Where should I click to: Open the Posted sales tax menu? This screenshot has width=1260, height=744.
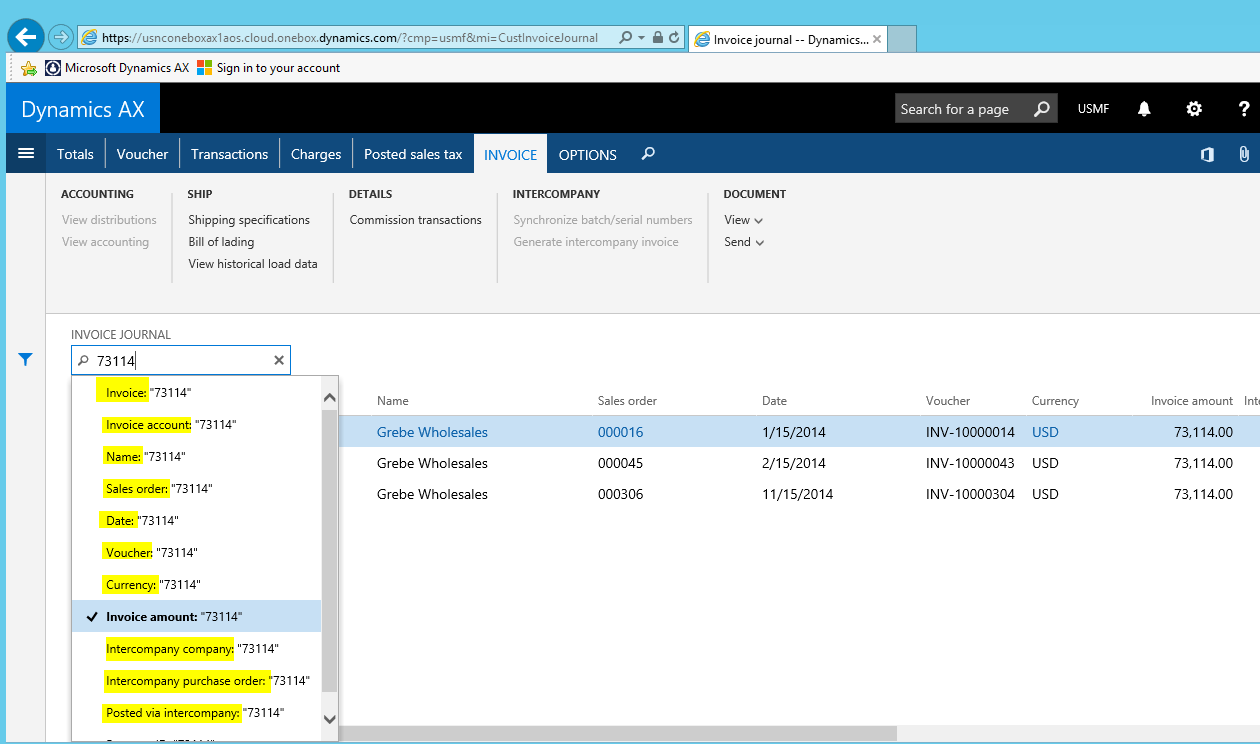(413, 154)
